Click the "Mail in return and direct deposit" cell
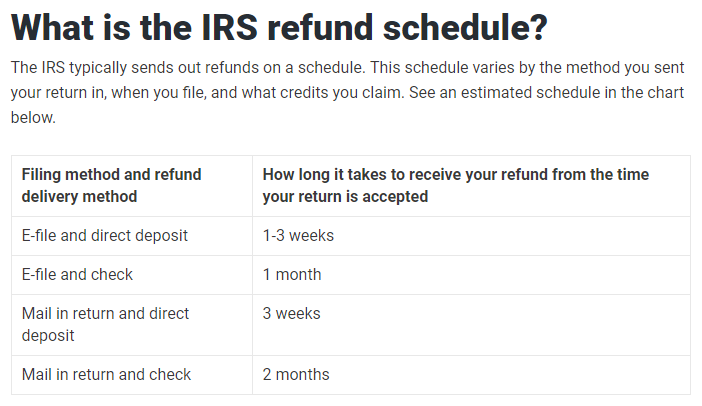702x406 pixels. (x=105, y=324)
